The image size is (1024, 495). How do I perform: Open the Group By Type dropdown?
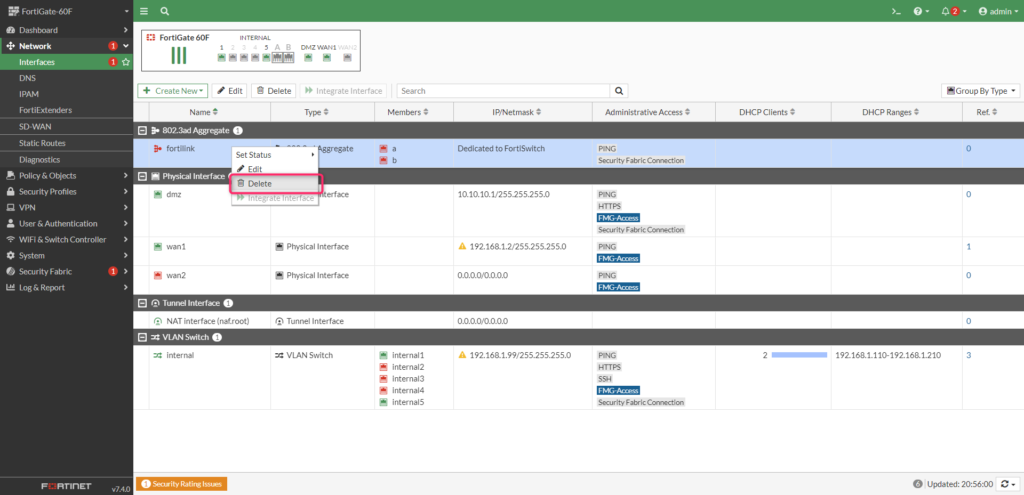(980, 90)
